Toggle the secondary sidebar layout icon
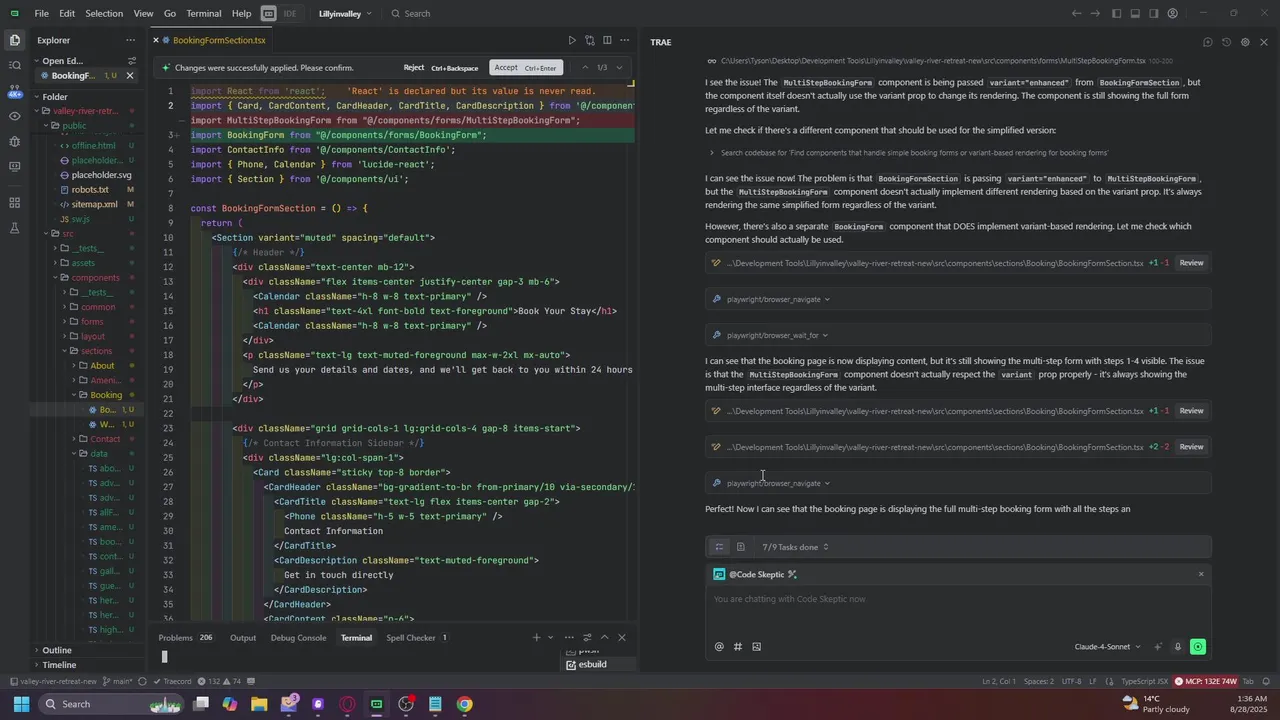1280x720 pixels. [x=1154, y=13]
